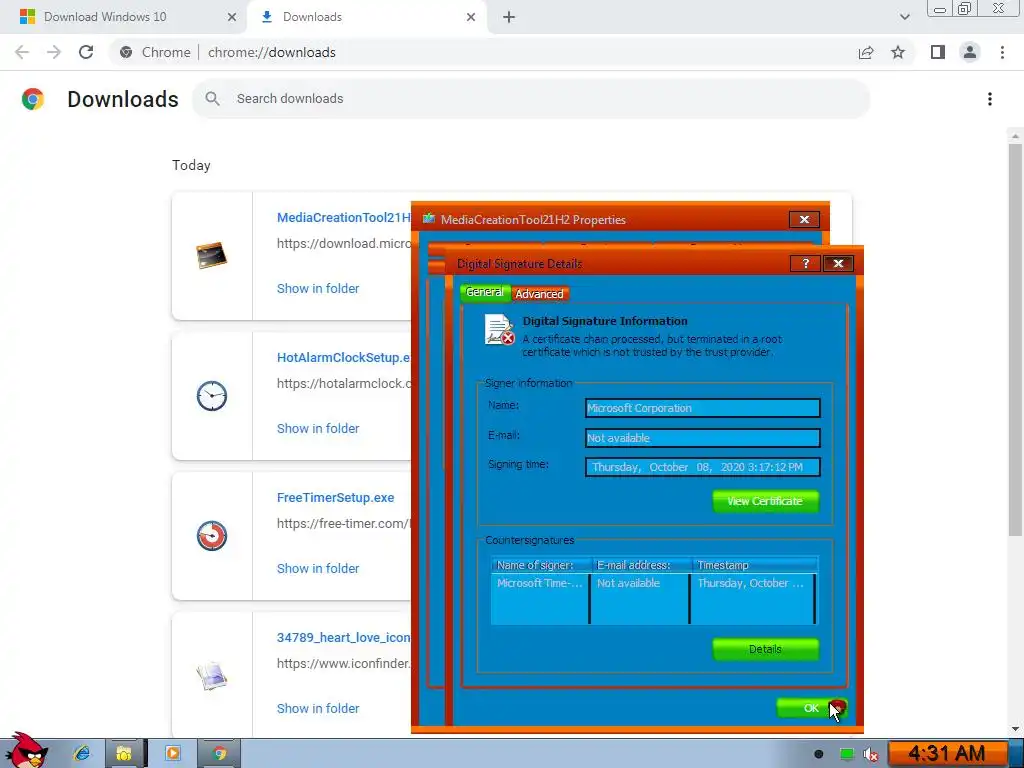Open the FreeTimerSetup.exe download link
The width and height of the screenshot is (1024, 768).
pos(335,498)
